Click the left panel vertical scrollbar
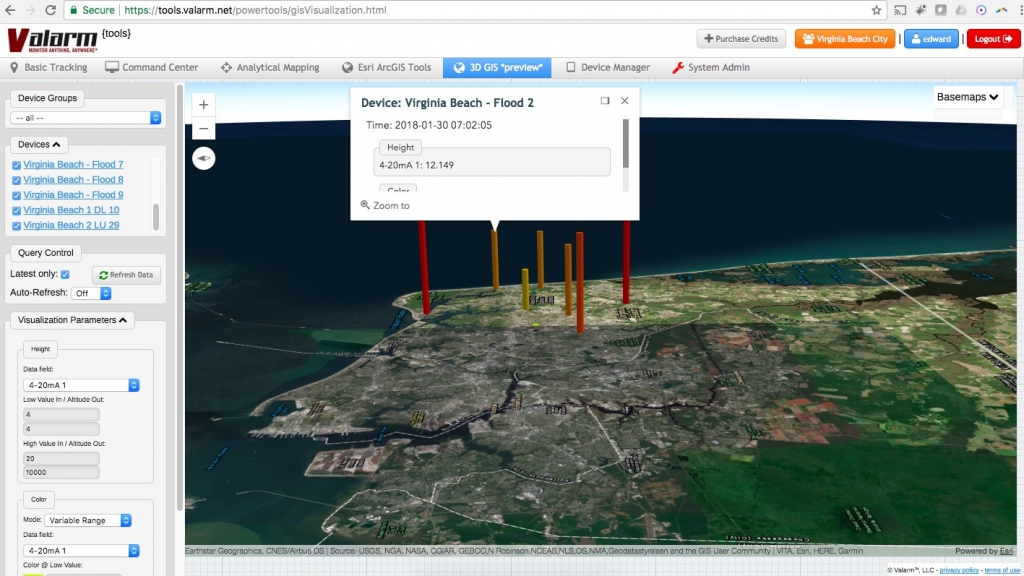The image size is (1024, 576). coord(180,297)
